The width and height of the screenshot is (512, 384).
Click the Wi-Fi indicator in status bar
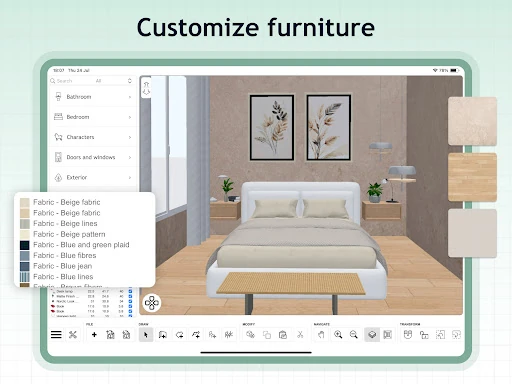[x=435, y=70]
